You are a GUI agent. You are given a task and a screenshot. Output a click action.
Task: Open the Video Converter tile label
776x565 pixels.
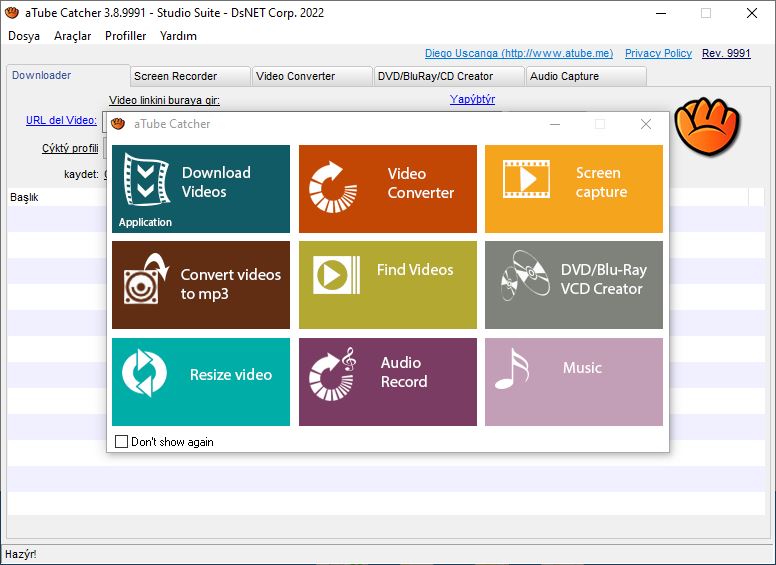tap(421, 183)
